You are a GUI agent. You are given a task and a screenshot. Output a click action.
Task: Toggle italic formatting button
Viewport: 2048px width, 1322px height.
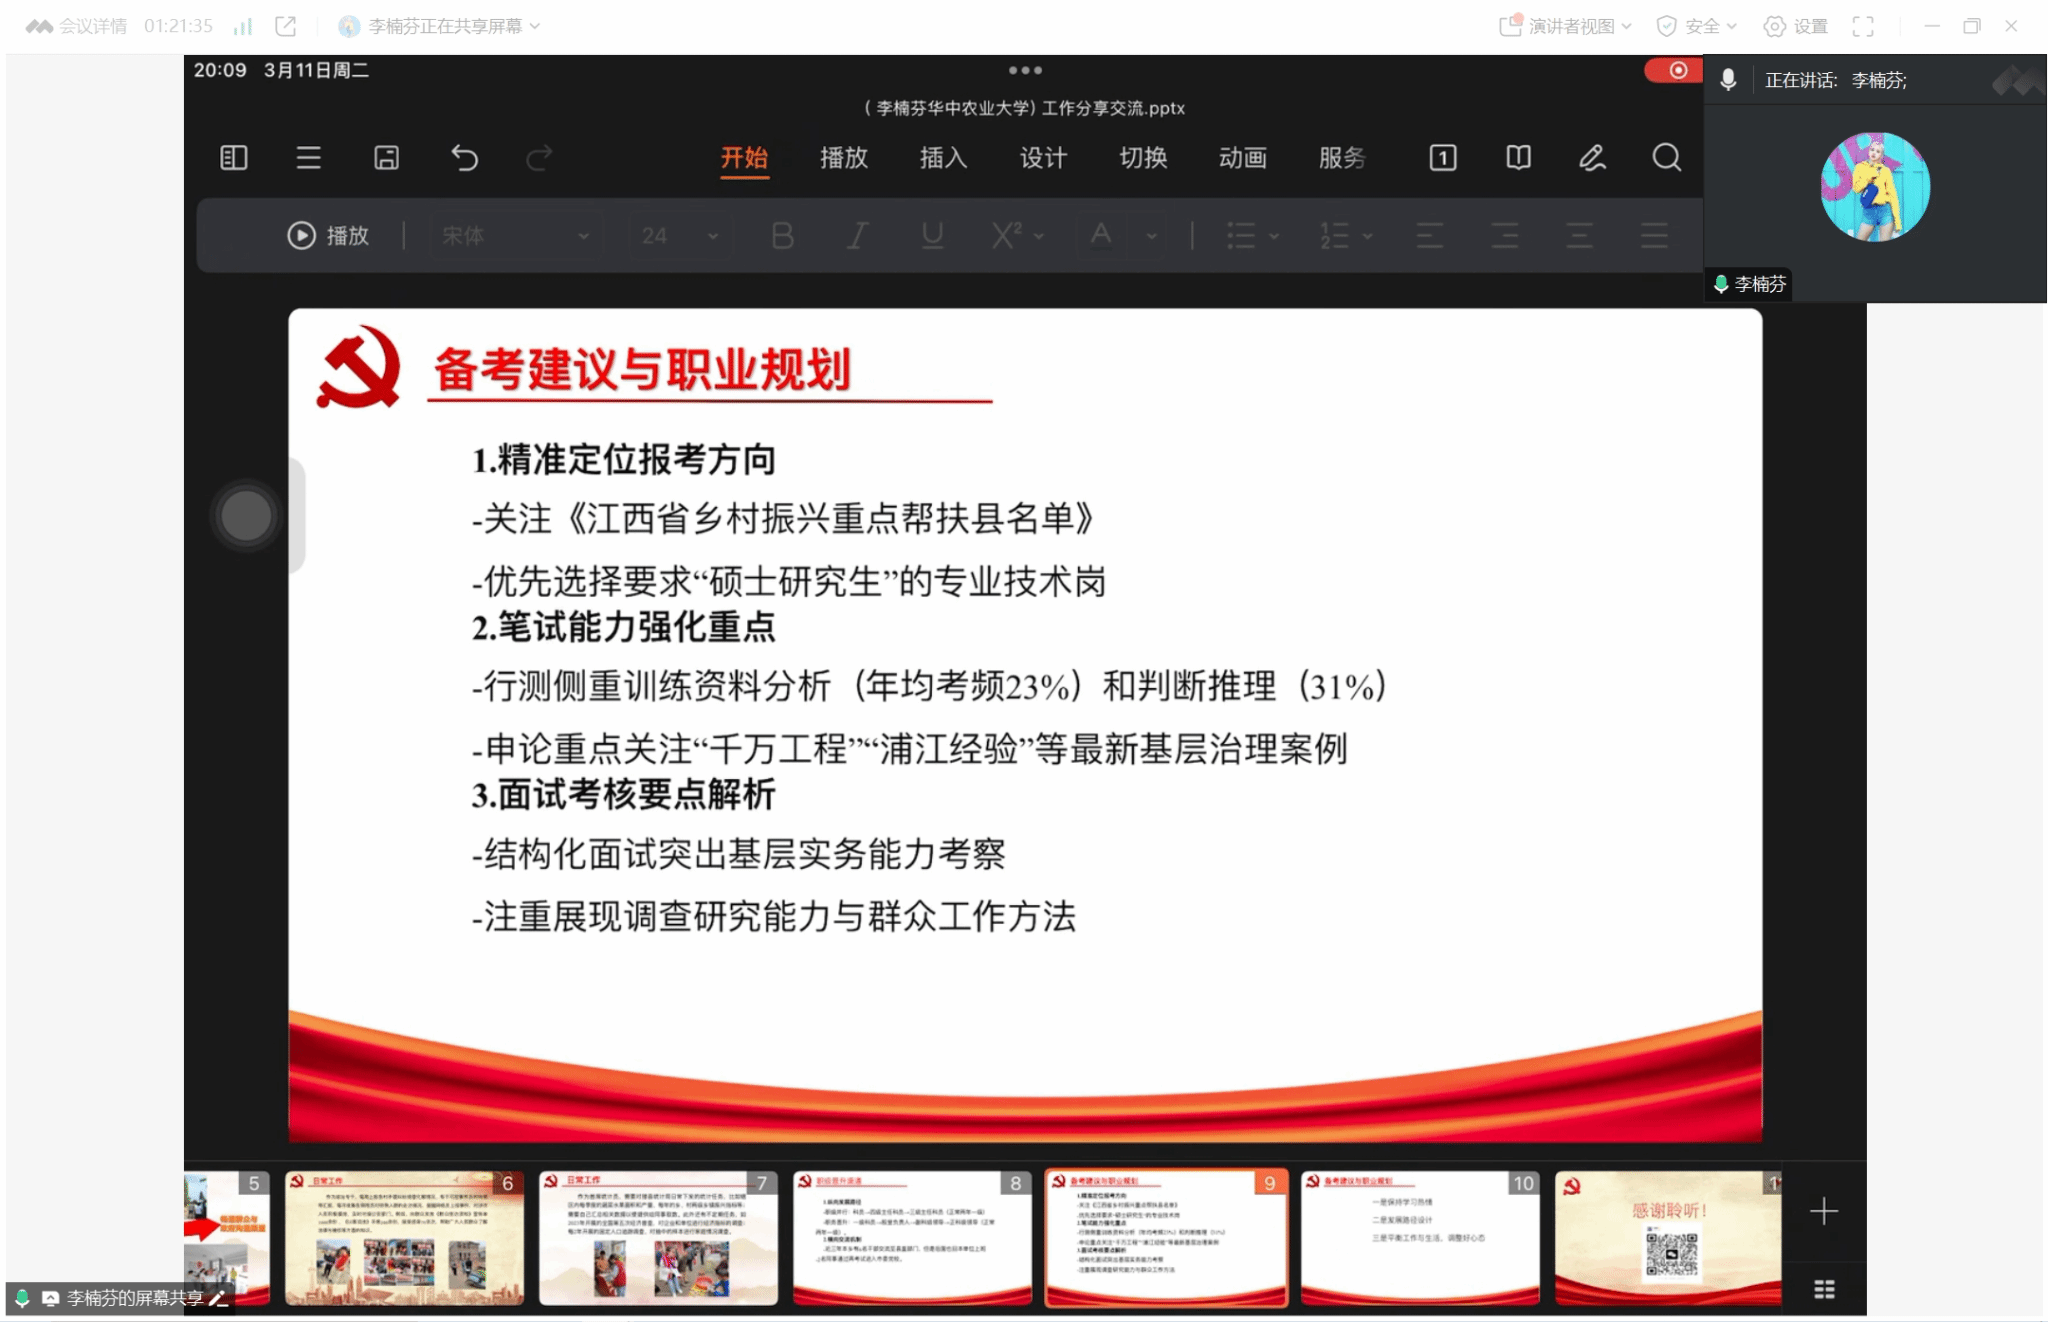[x=857, y=236]
